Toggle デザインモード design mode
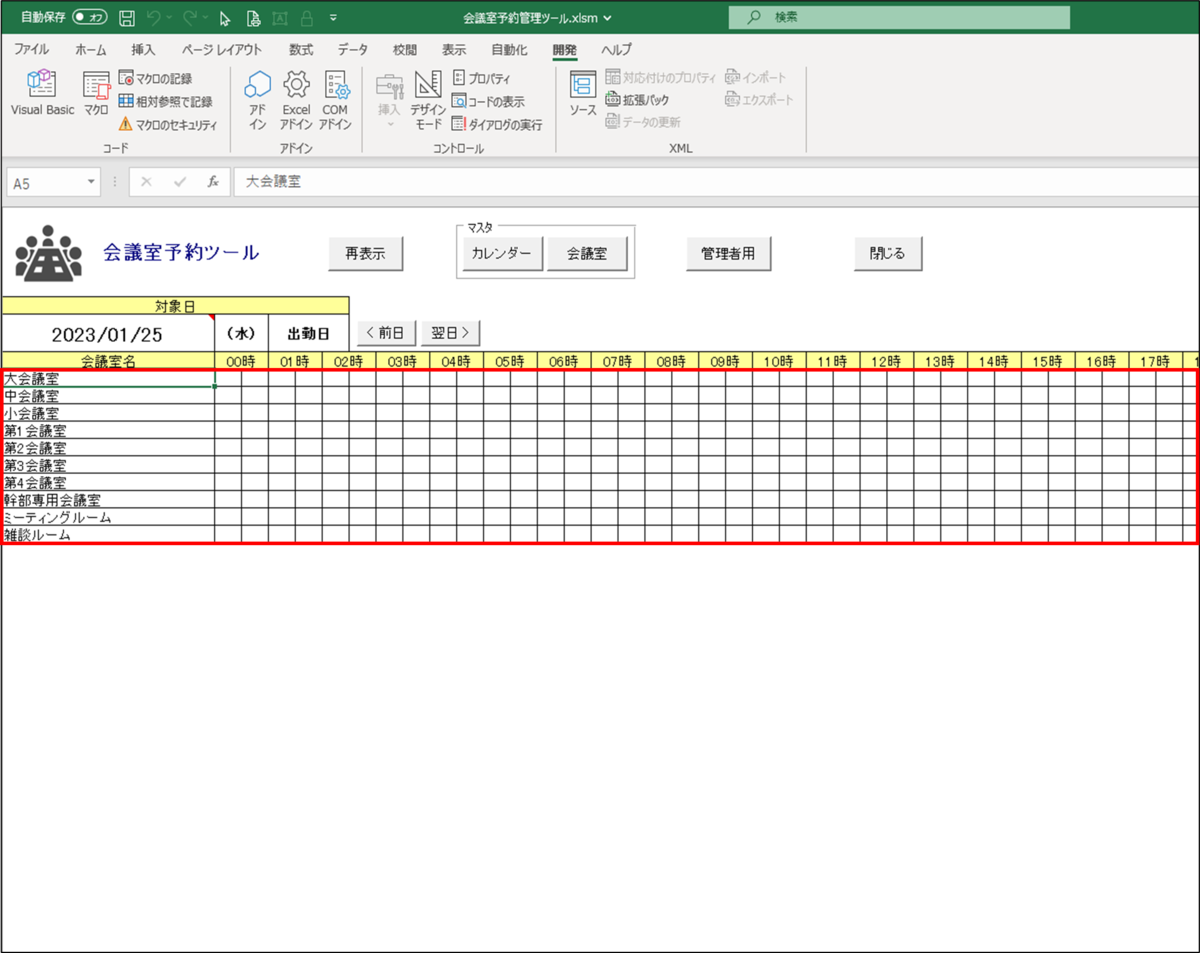Screen dimensions: 1200x953 [428, 101]
